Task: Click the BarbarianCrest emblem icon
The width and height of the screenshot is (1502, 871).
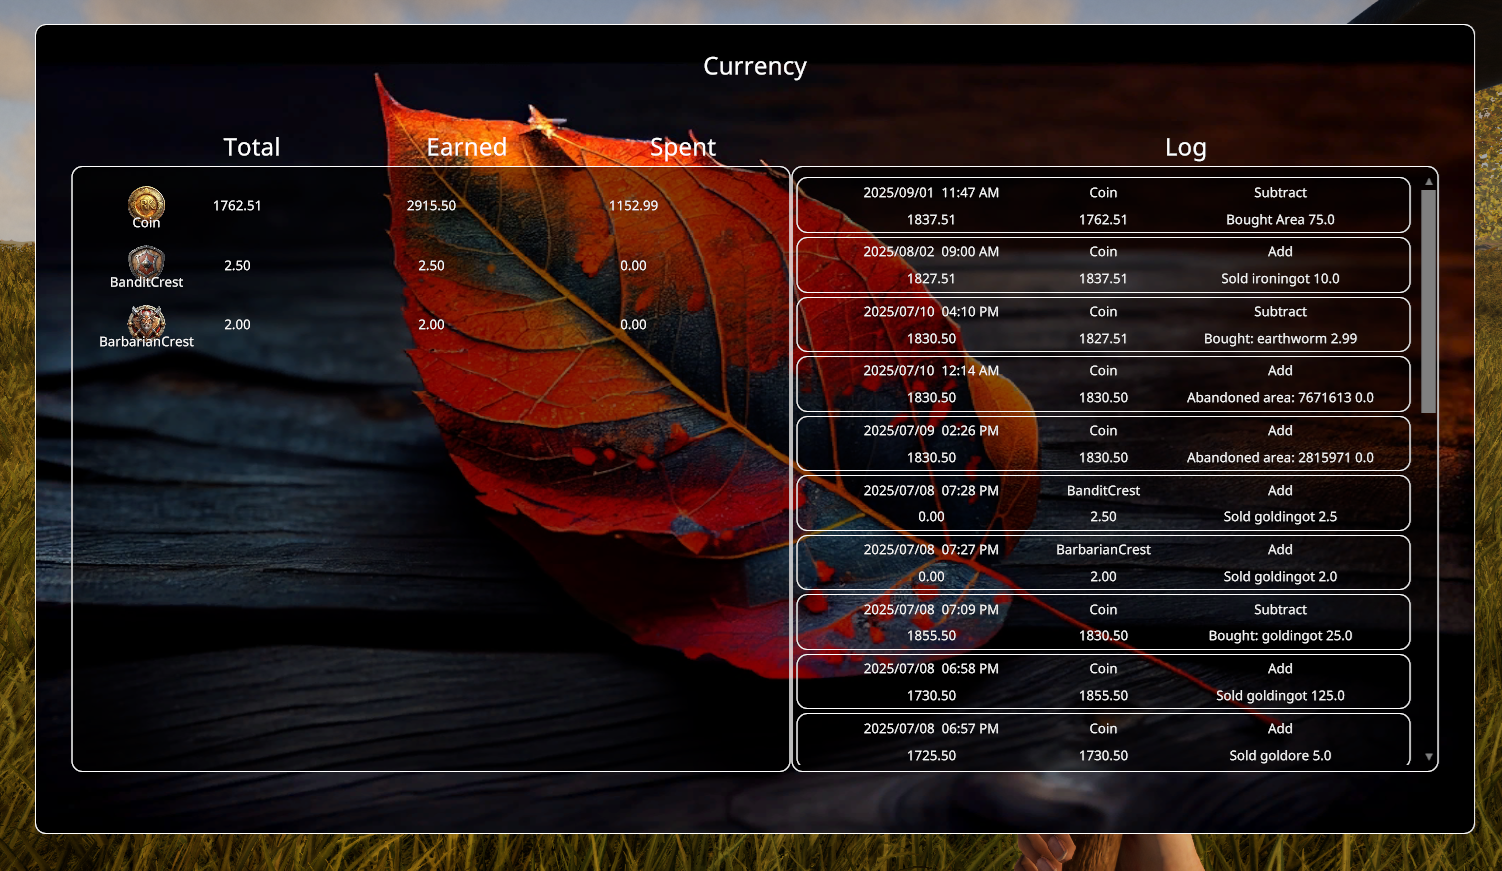Action: pos(146,322)
